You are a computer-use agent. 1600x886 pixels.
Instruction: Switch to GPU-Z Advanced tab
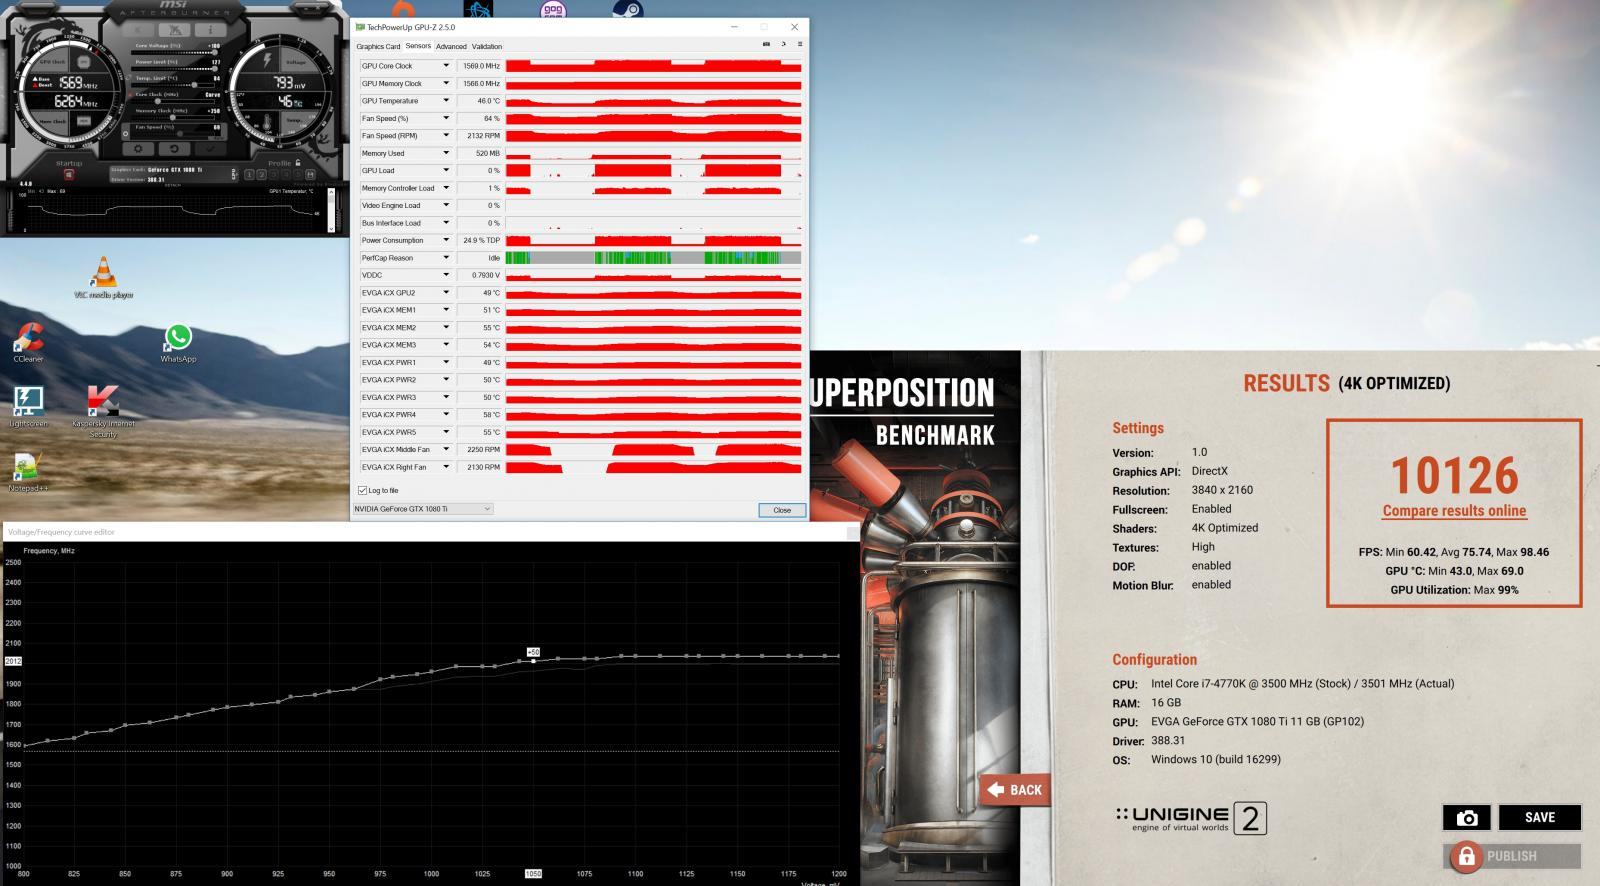pyautogui.click(x=451, y=46)
